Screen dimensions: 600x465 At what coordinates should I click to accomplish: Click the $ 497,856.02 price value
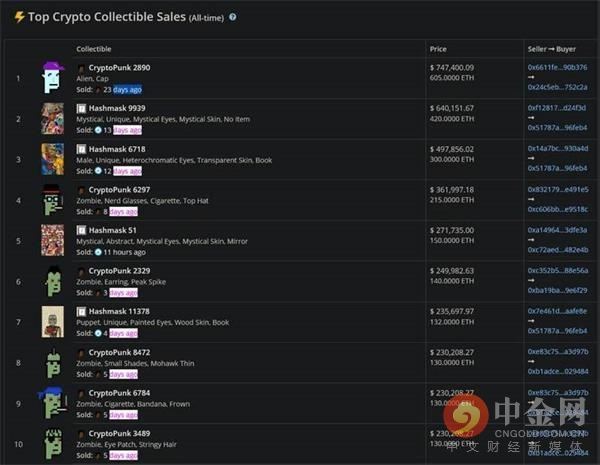(452, 149)
